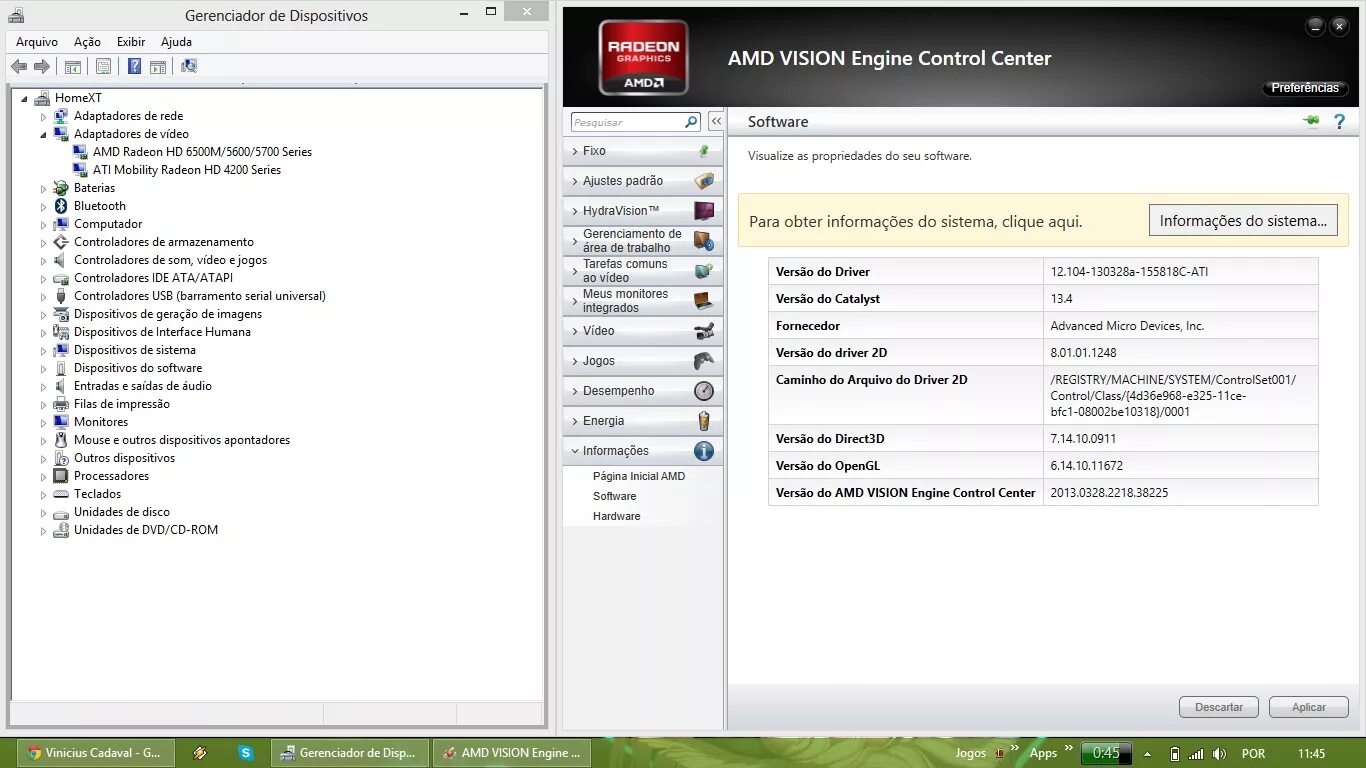Click POR language indicator in taskbar
Image resolution: width=1366 pixels, height=768 pixels.
click(x=1253, y=754)
